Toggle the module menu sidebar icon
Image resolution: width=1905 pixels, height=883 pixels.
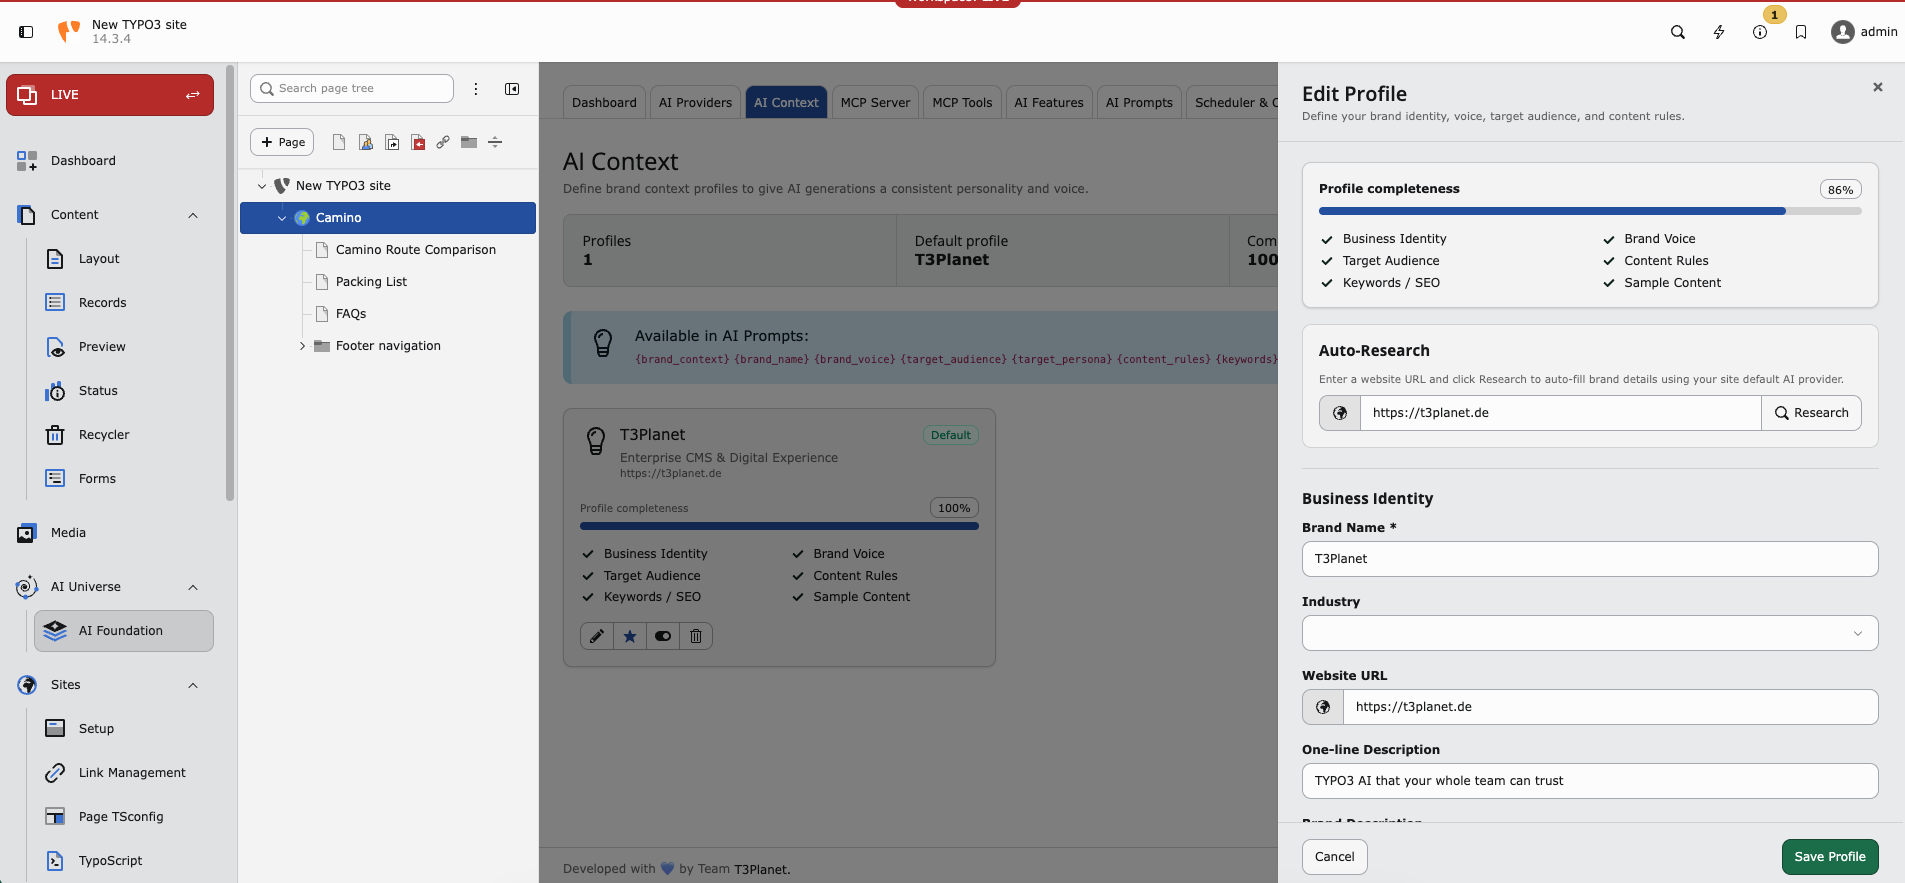pyautogui.click(x=26, y=32)
